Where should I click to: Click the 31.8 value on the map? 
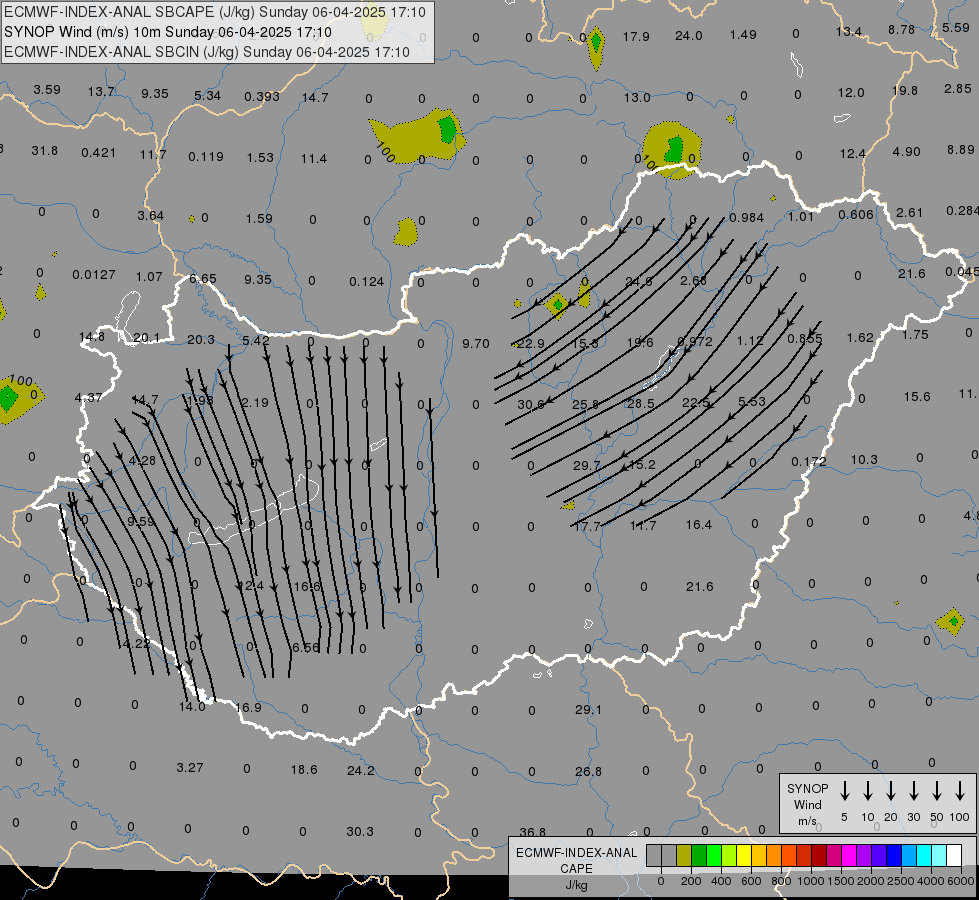pos(44,151)
